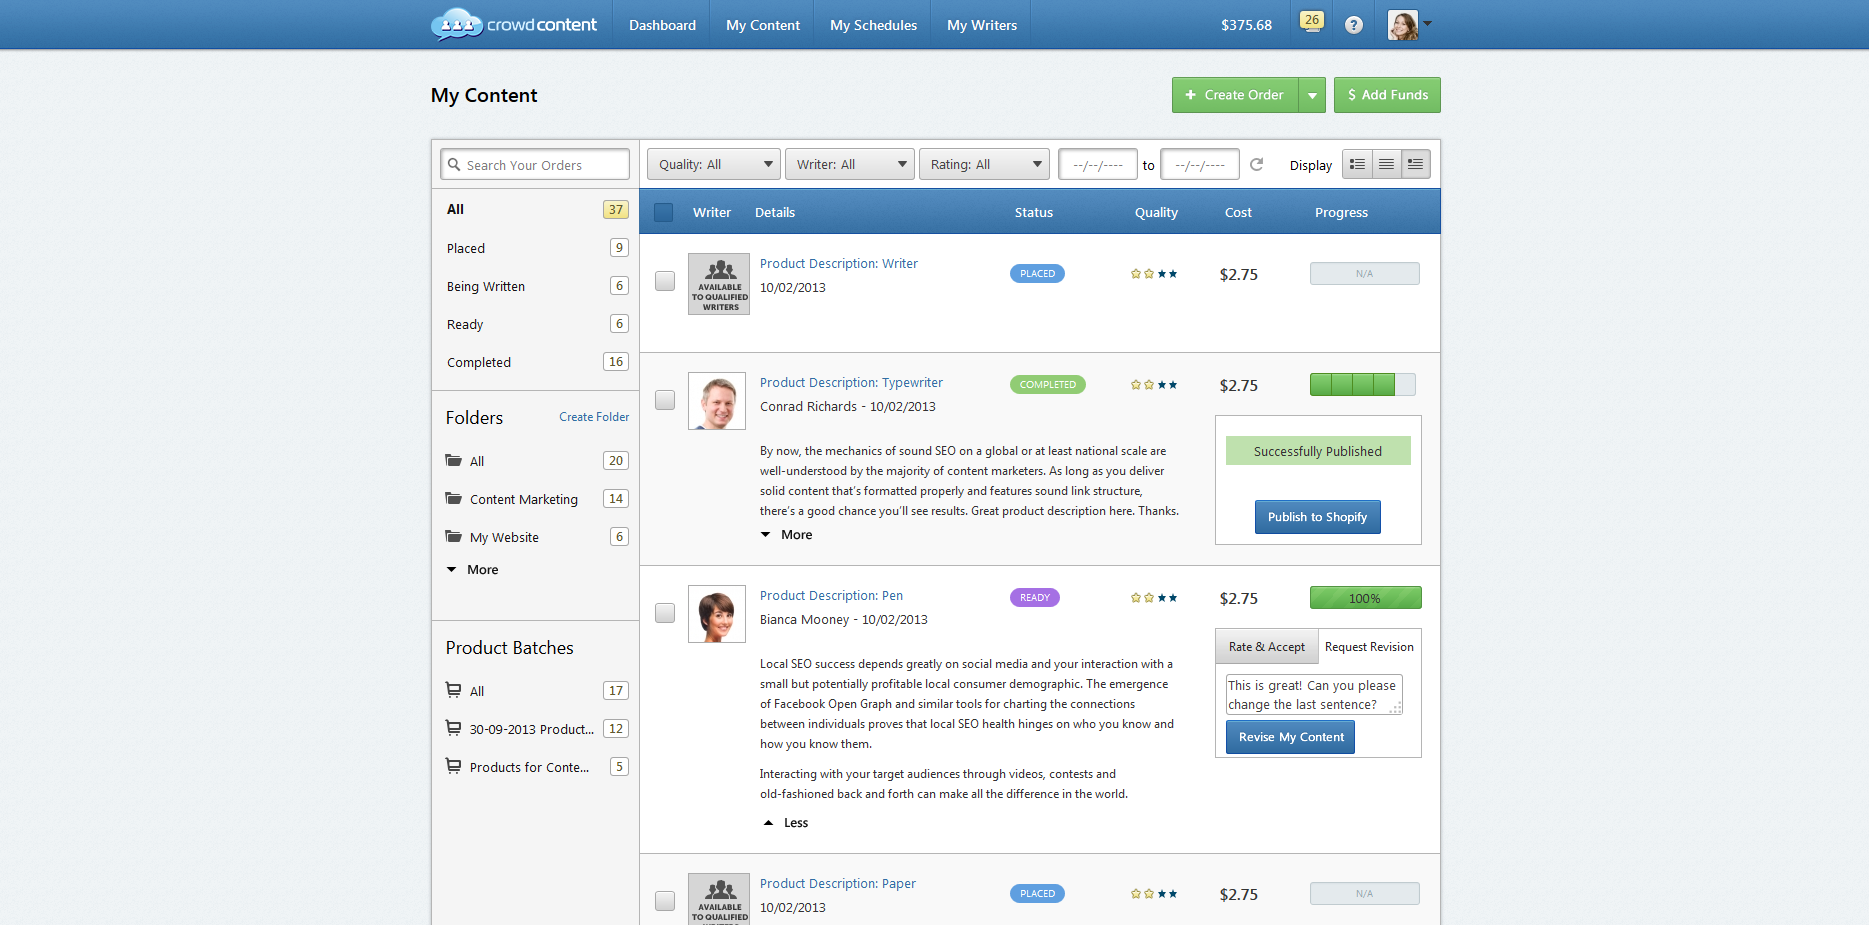Click the Publish to Shopify button
1869x925 pixels.
point(1317,516)
